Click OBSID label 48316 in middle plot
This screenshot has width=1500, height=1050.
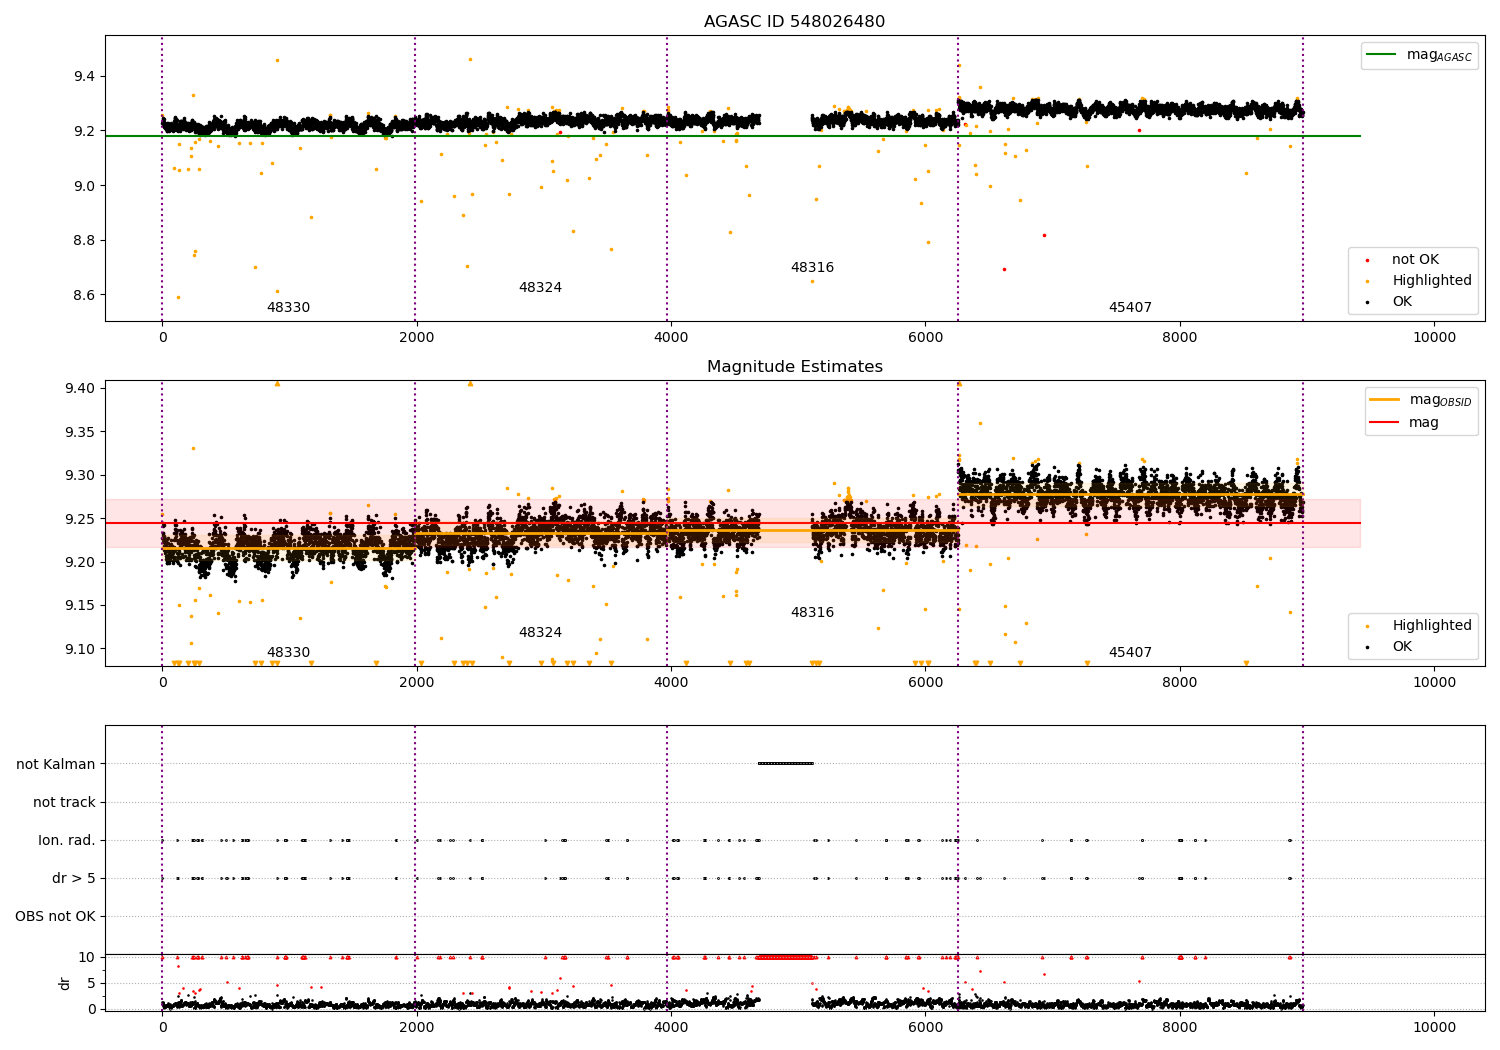coord(812,613)
